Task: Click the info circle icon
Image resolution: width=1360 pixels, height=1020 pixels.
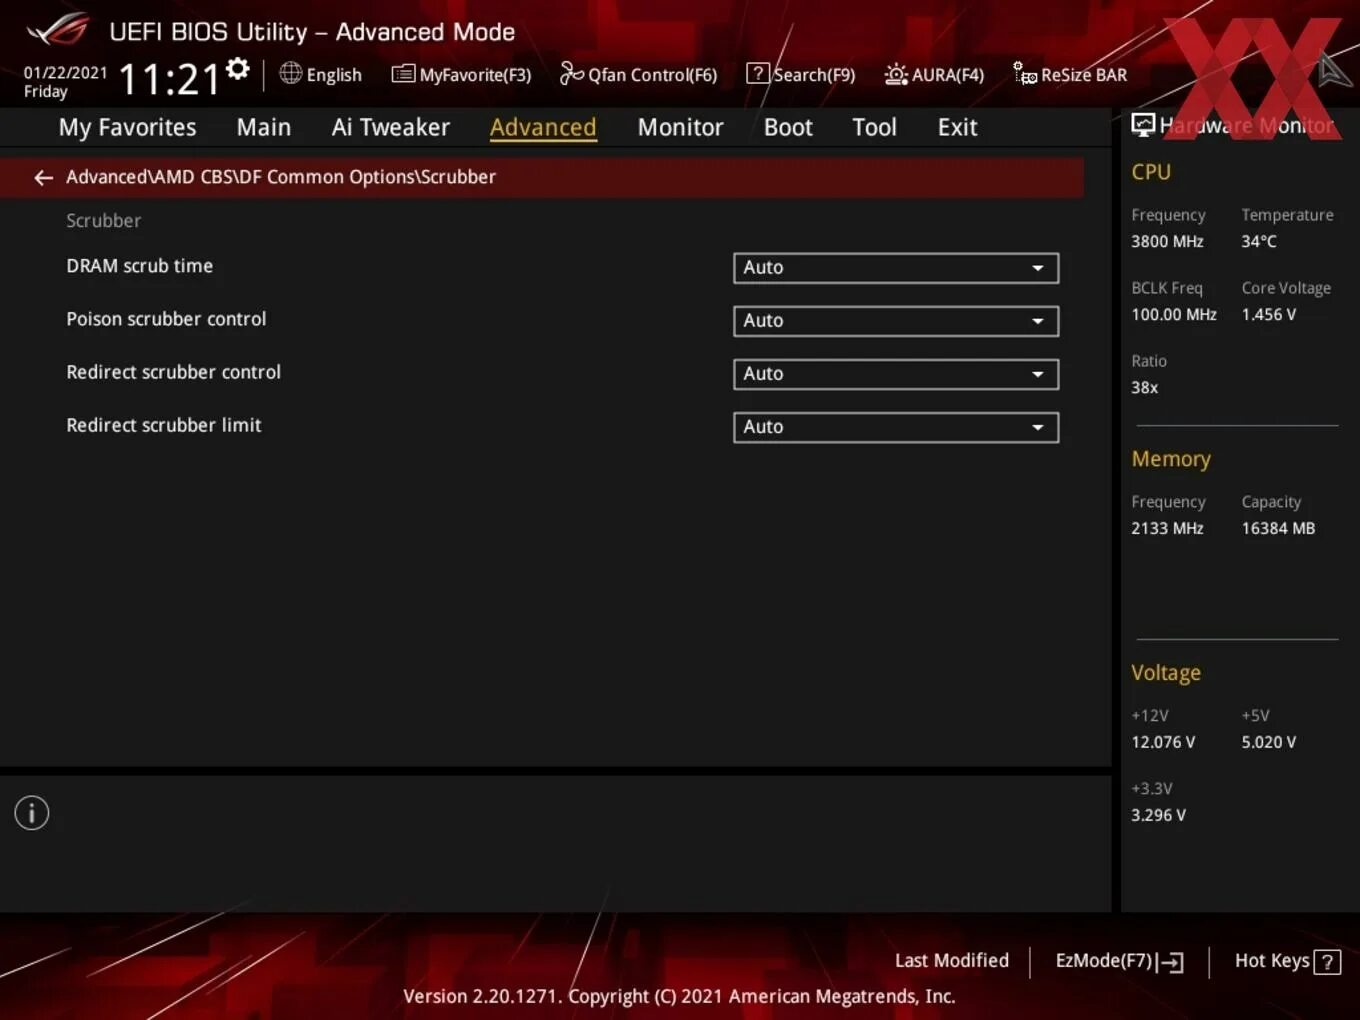Action: click(32, 813)
